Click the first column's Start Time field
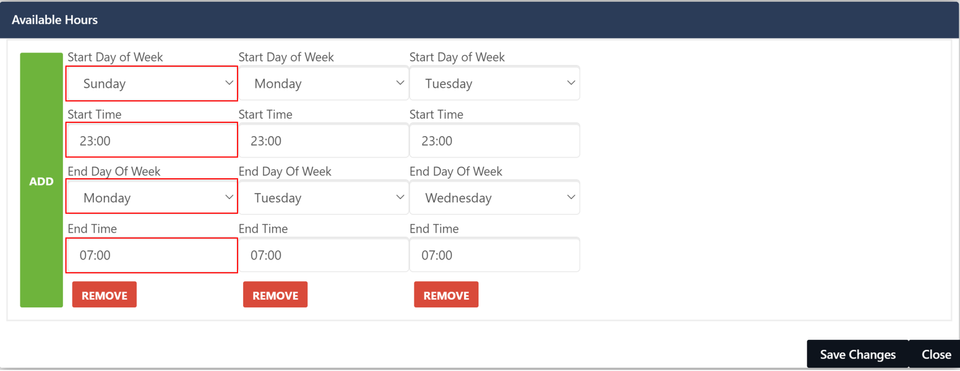 [151, 140]
